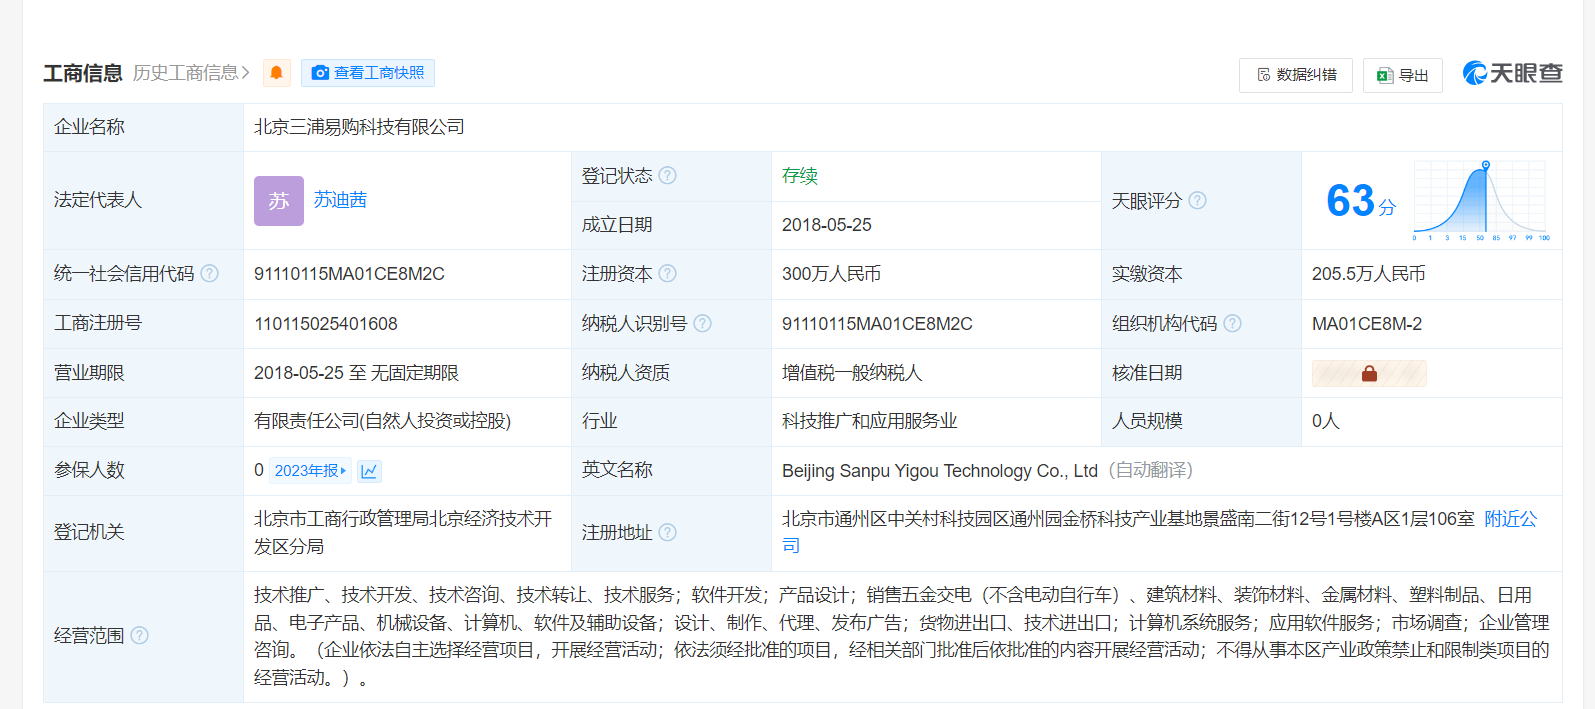Image resolution: width=1595 pixels, height=709 pixels.
Task: Click registration number 110115025401608
Action: click(x=326, y=324)
